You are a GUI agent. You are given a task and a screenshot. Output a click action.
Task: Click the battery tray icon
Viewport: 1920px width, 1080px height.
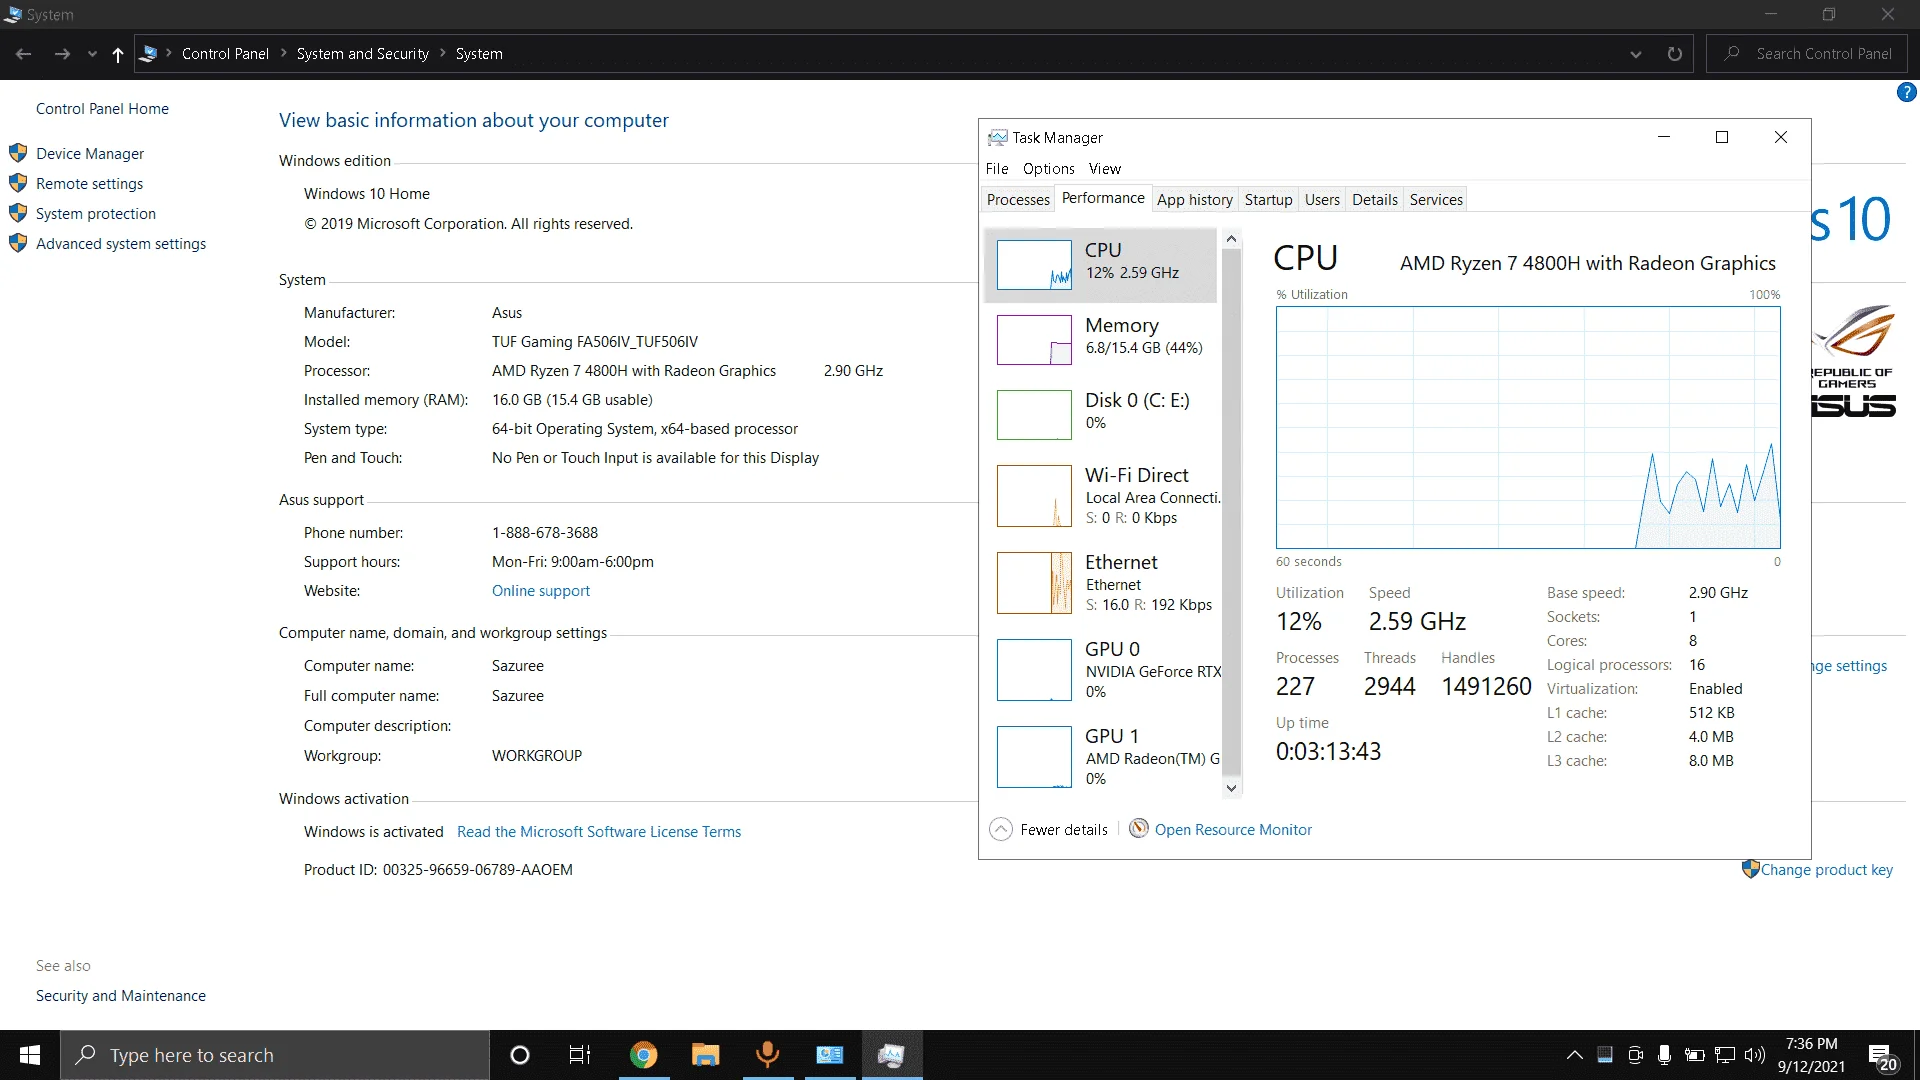[1694, 1055]
